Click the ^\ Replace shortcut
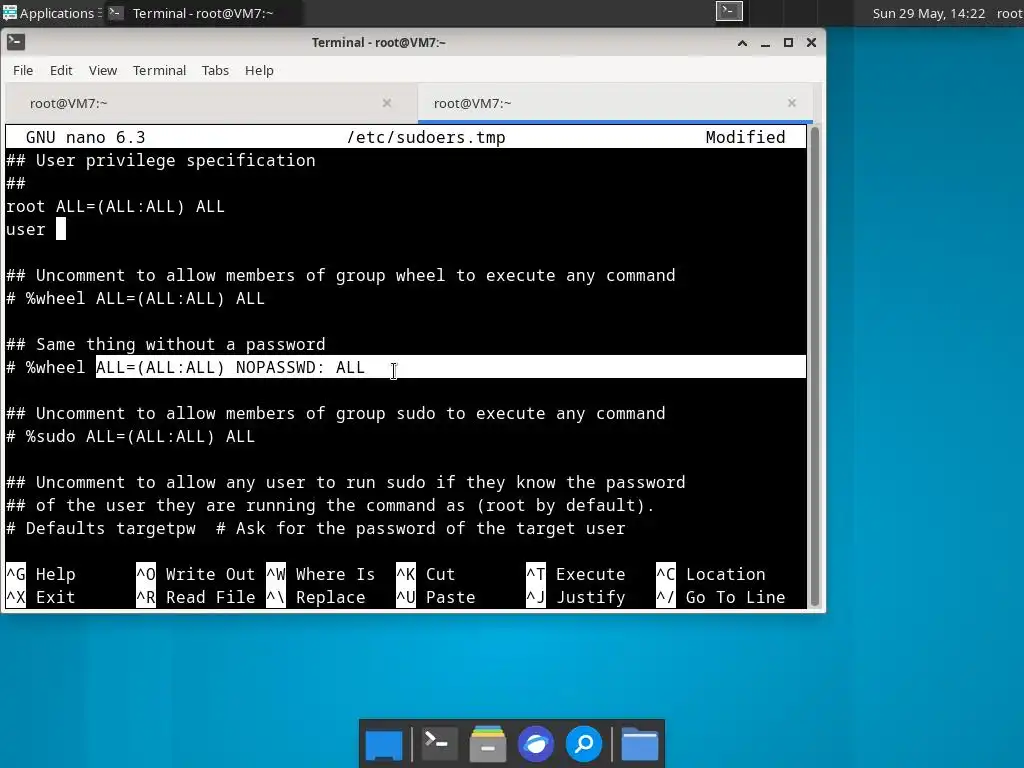This screenshot has width=1024, height=768. click(x=316, y=597)
